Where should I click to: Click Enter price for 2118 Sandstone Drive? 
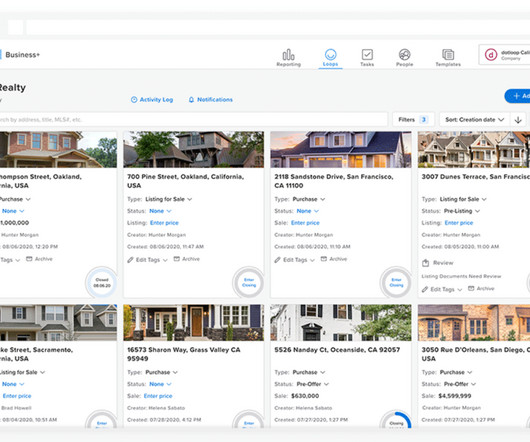pyautogui.click(x=305, y=223)
